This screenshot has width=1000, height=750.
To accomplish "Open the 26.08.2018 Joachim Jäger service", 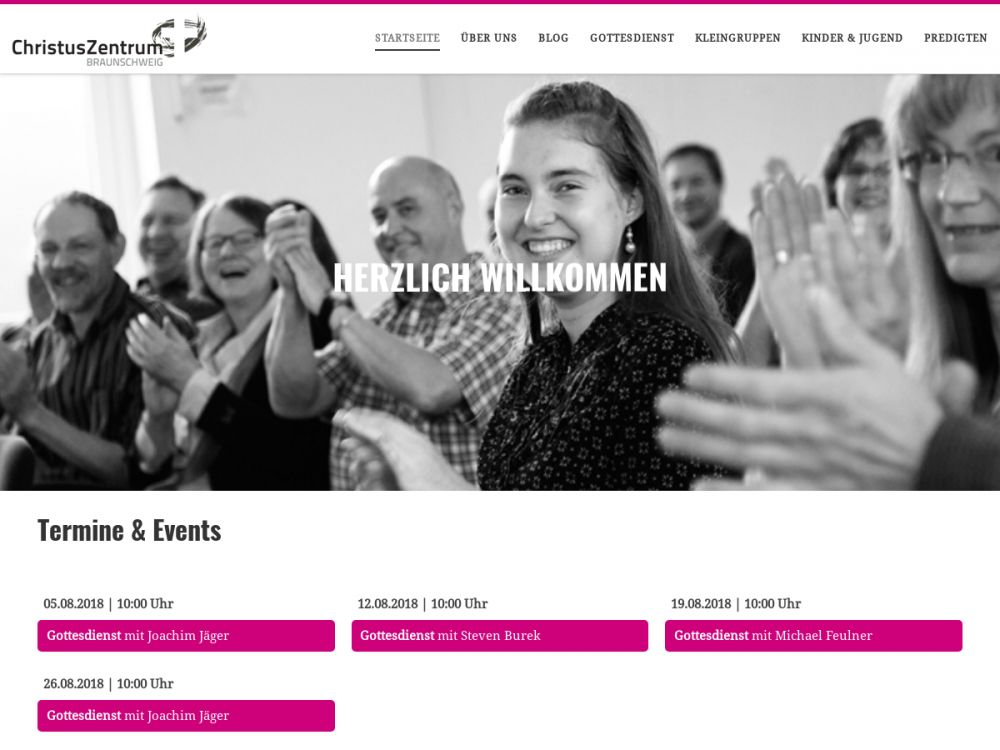I will pos(186,716).
